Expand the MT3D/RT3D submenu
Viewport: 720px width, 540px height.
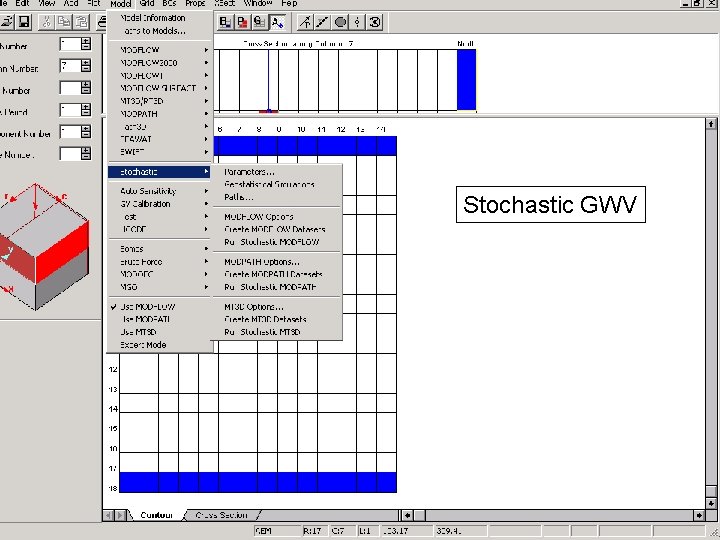(160, 101)
